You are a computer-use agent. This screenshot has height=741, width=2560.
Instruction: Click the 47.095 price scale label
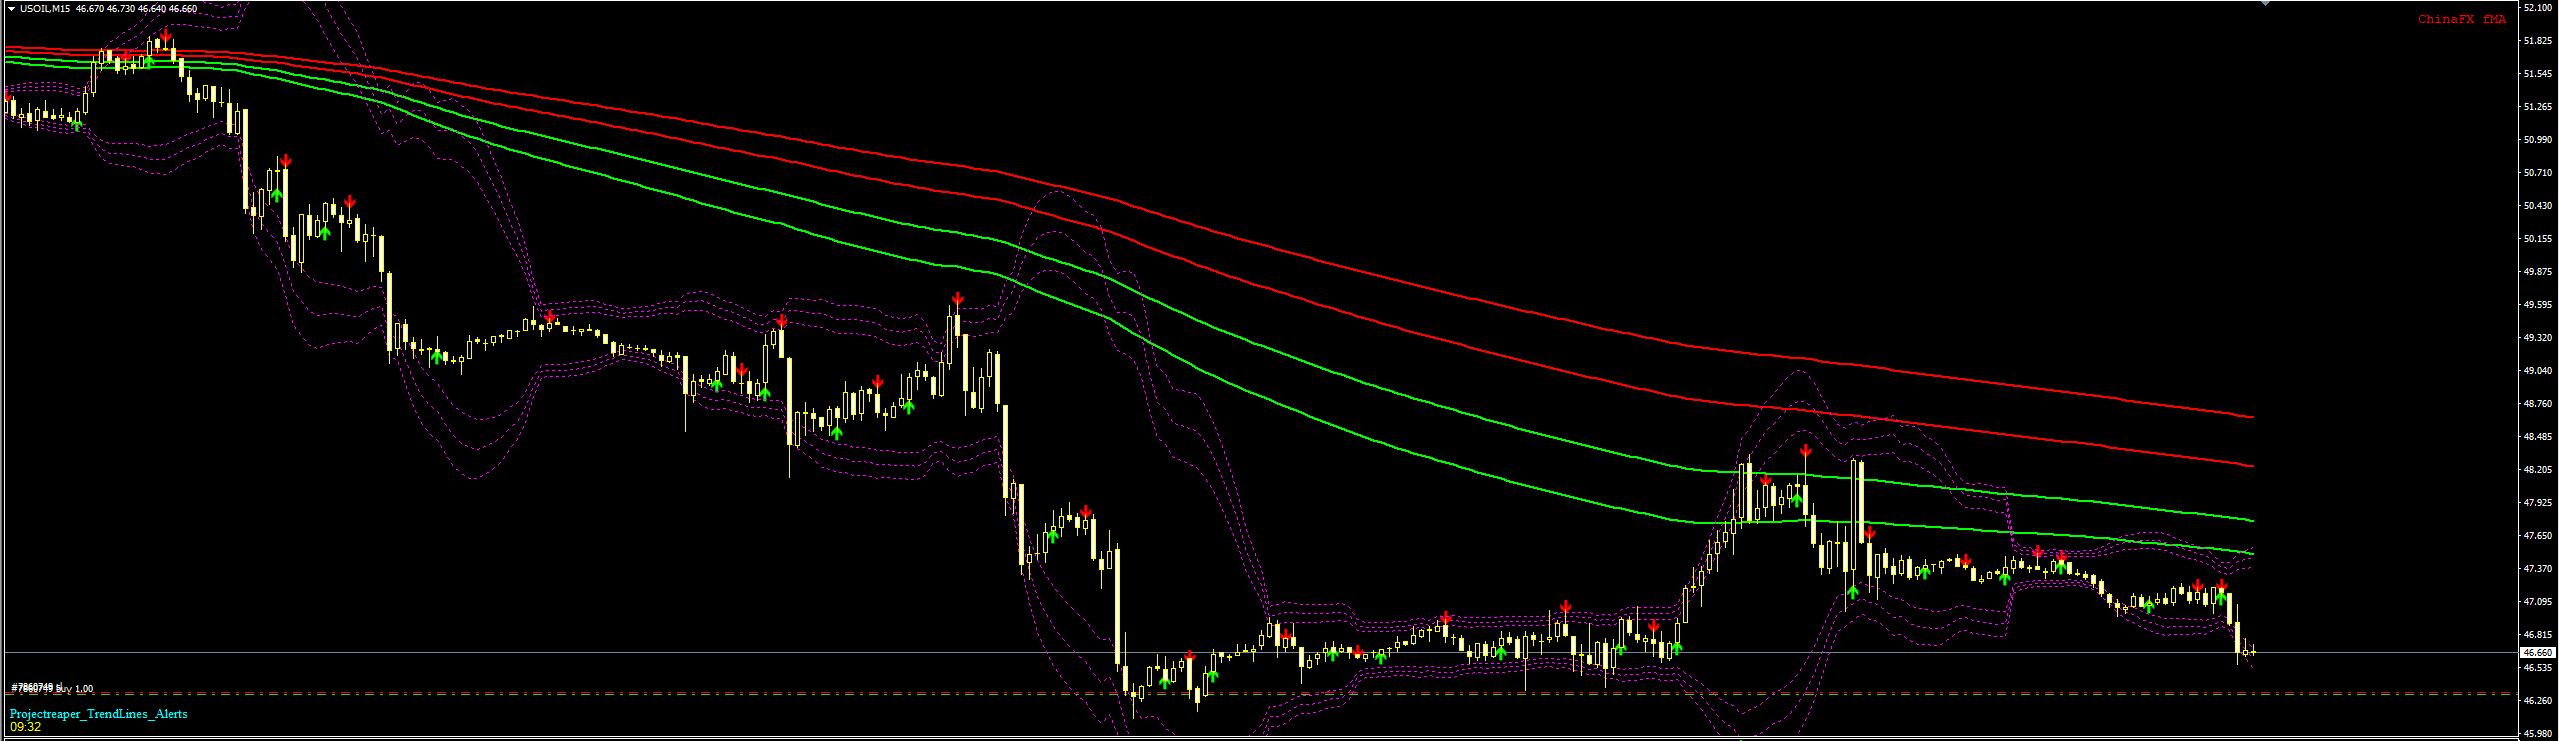point(2539,602)
